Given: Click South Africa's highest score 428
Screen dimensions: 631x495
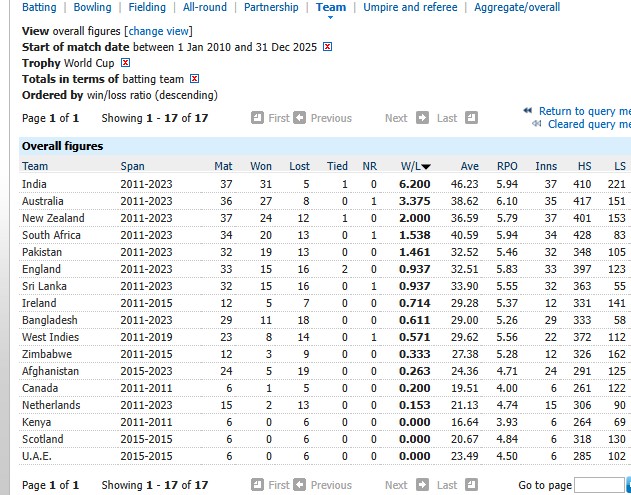Looking at the screenshot, I should pyautogui.click(x=582, y=235).
